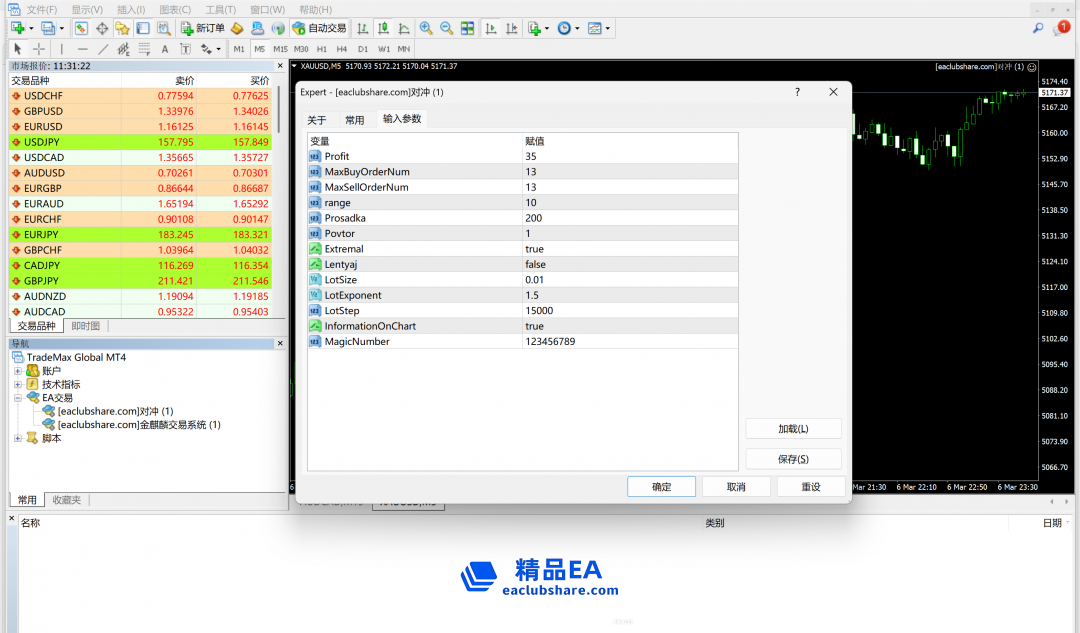The image size is (1080, 633).
Task: Click the New Order (新订单) toolbar button
Action: click(x=203, y=28)
